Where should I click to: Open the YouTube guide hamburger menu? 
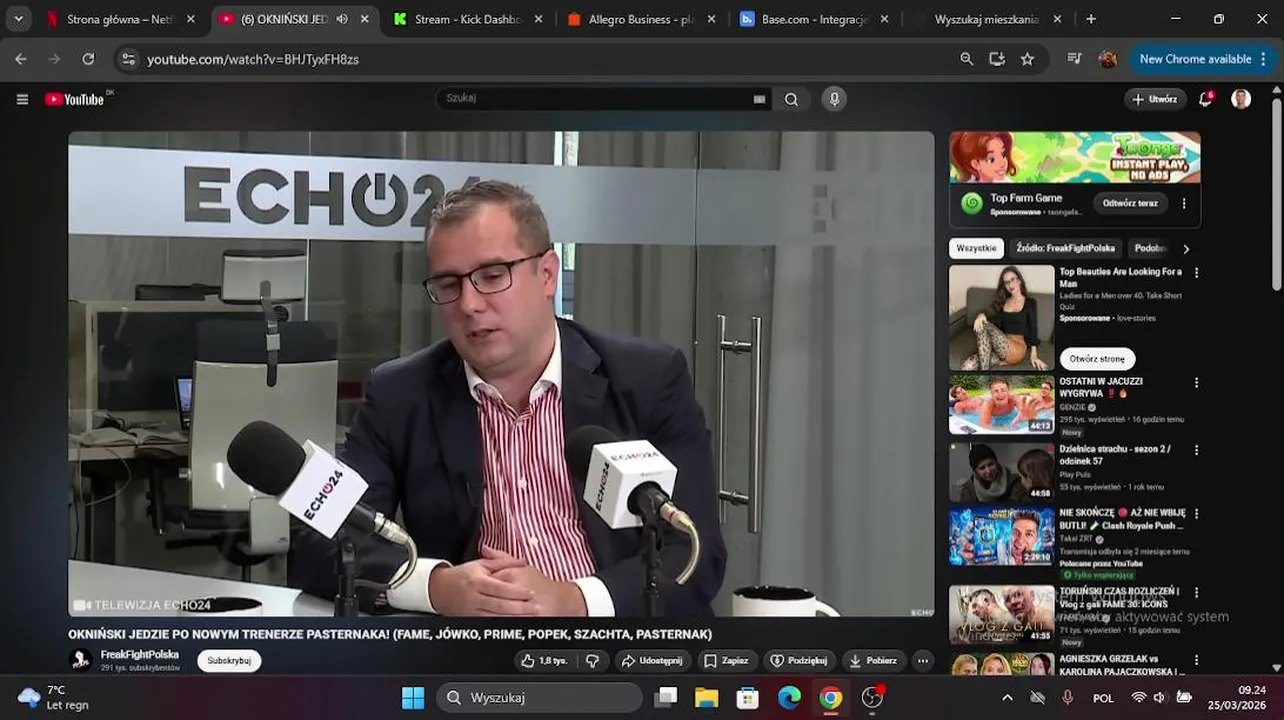click(x=22, y=99)
